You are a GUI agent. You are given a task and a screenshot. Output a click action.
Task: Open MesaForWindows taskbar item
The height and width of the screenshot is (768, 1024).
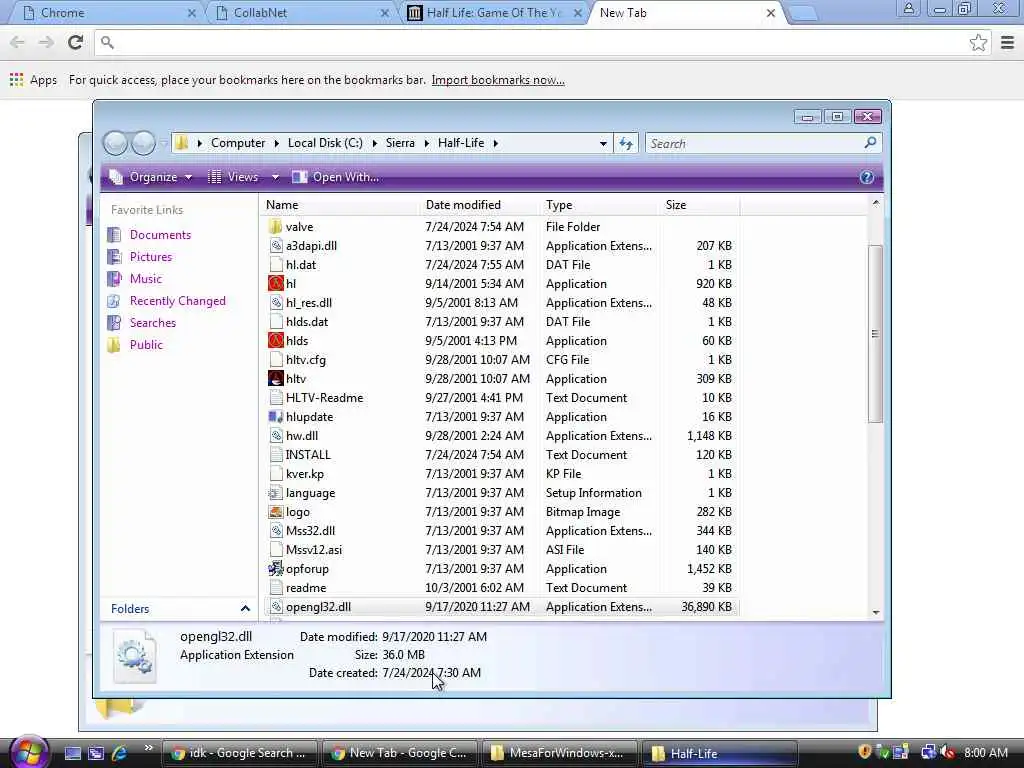560,753
